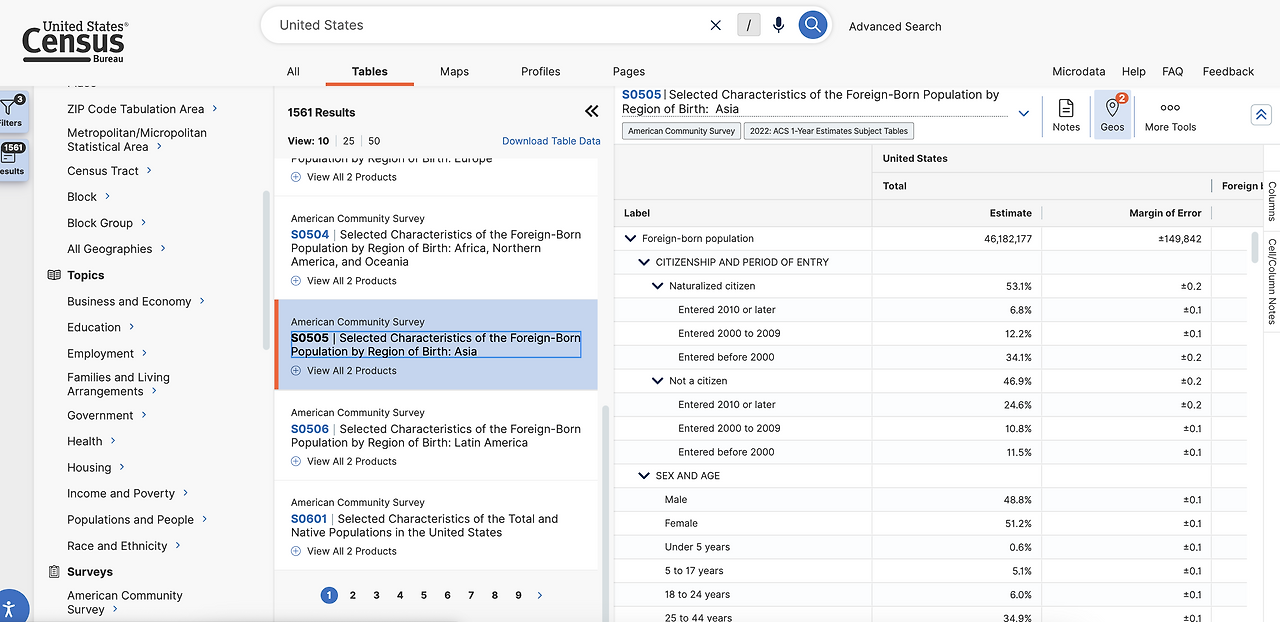
Task: Switch to the All tab
Action: click(293, 71)
